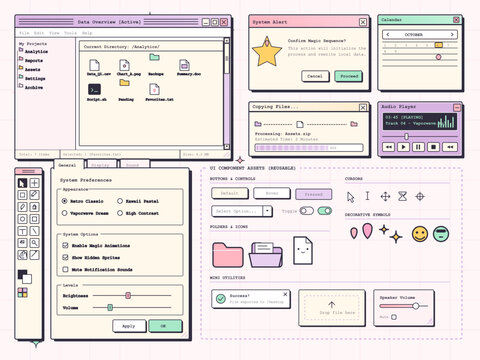
Task: Open the Script.sh terminal file icon
Action: [x=94, y=90]
